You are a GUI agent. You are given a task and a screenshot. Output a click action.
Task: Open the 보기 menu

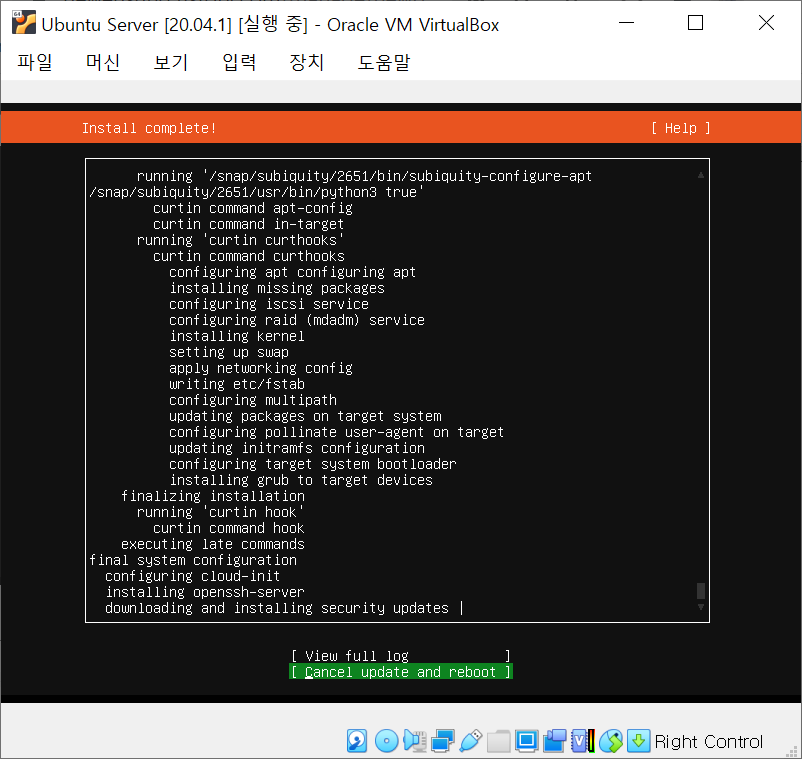(171, 62)
